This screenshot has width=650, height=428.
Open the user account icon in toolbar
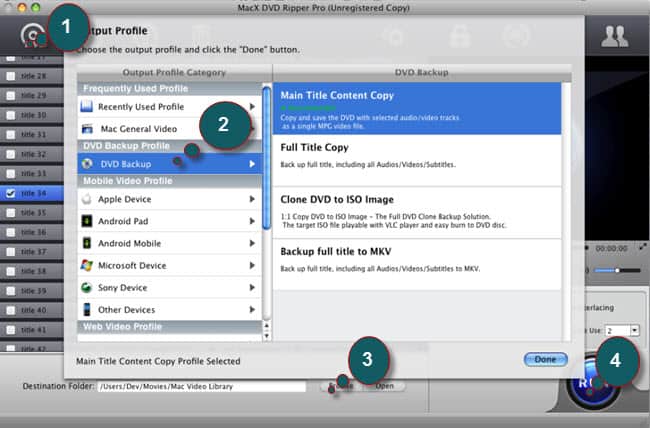point(614,36)
